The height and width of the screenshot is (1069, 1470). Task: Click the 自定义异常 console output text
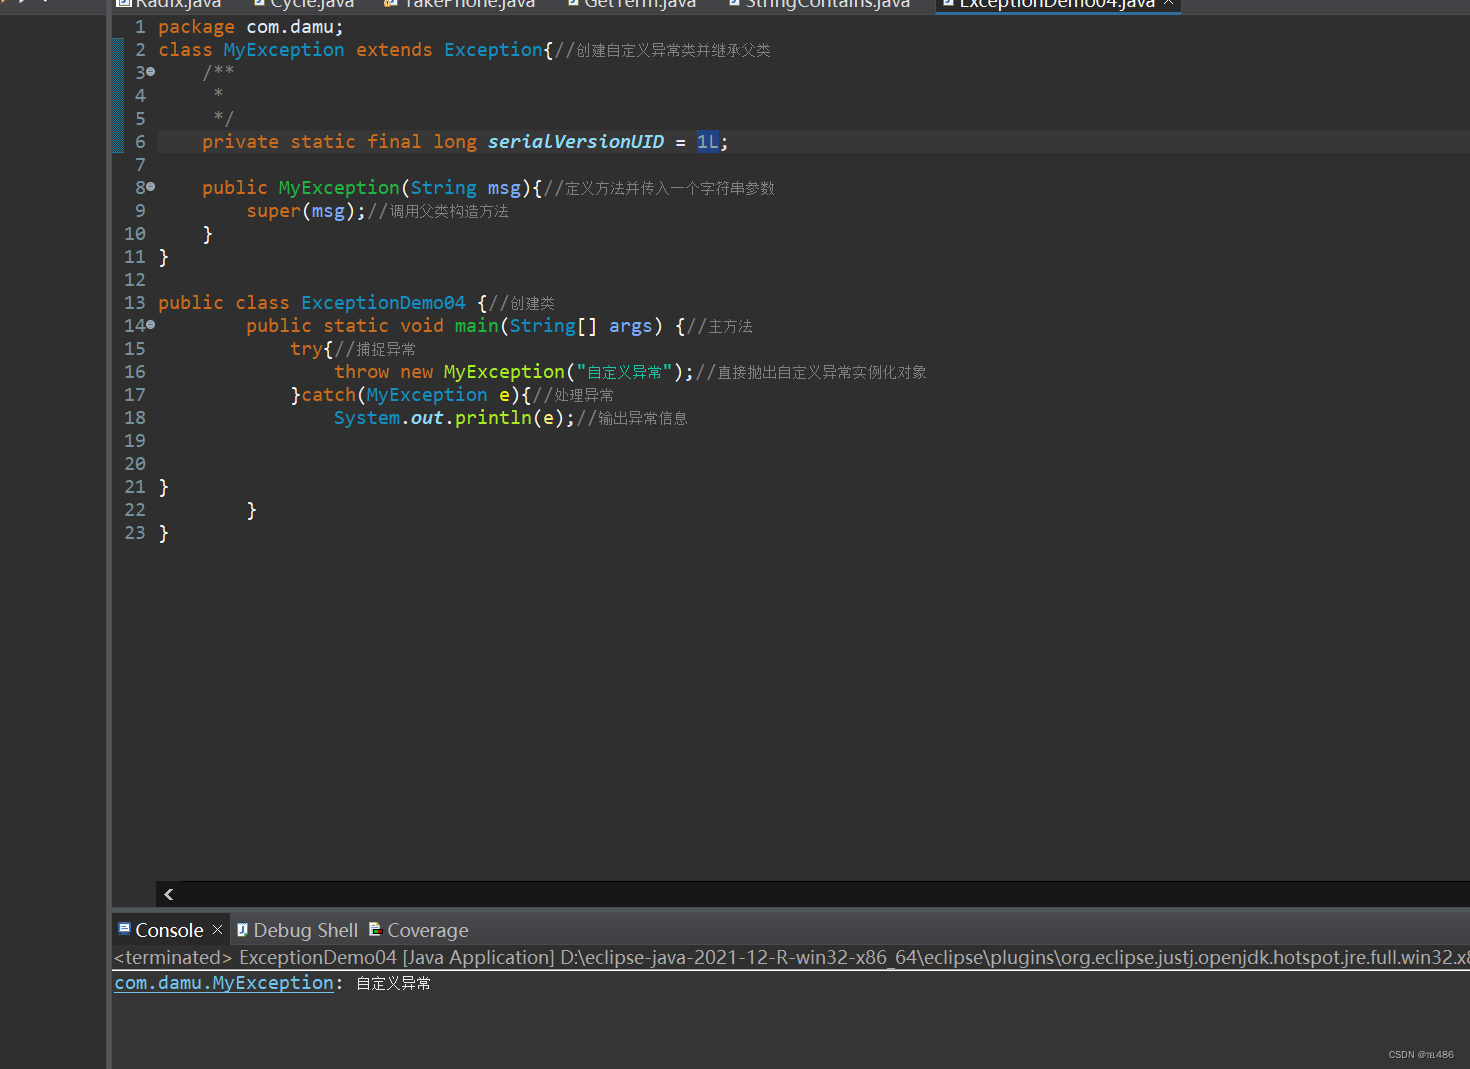pyautogui.click(x=394, y=984)
